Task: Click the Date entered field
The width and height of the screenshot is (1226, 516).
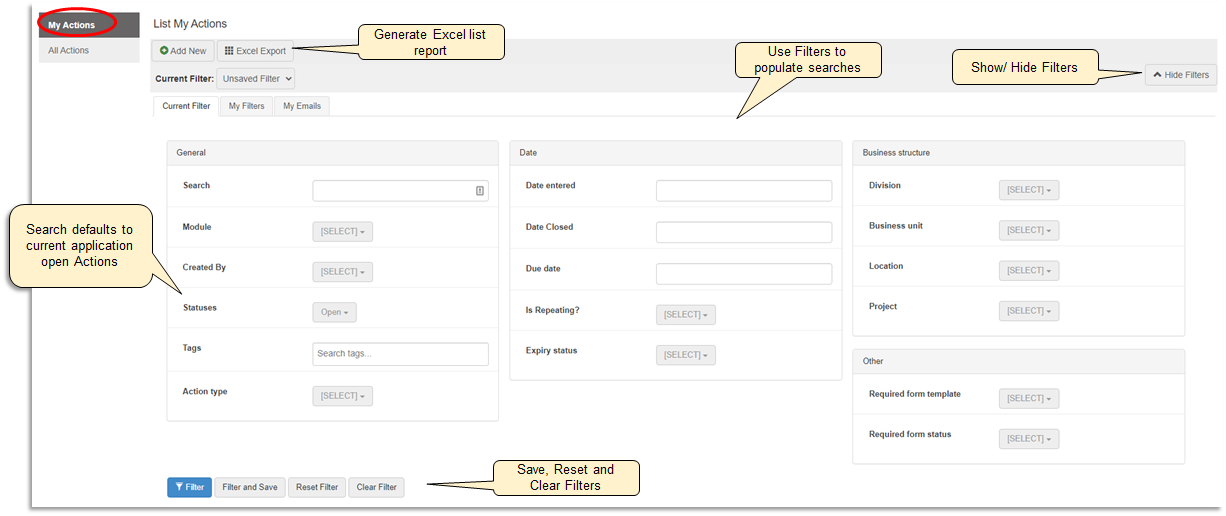Action: [x=743, y=191]
